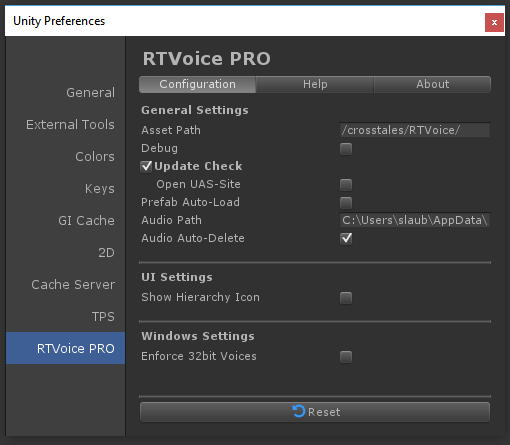Screen dimensions: 510x445
Task: Enable Open UAS-Site checkbox
Action: pos(346,185)
